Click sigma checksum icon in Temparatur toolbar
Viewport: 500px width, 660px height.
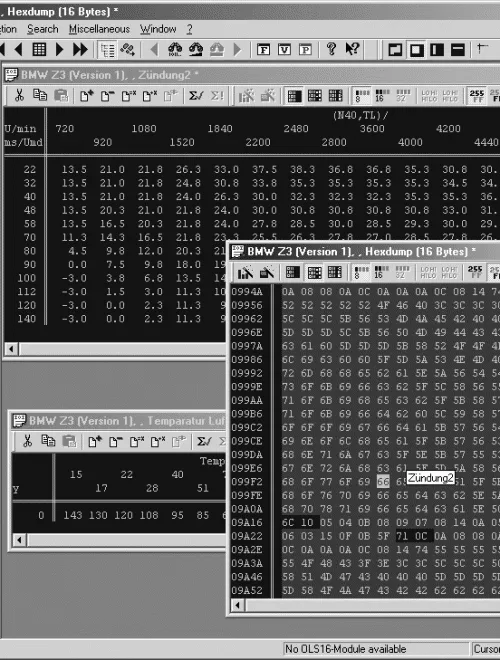tap(204, 441)
